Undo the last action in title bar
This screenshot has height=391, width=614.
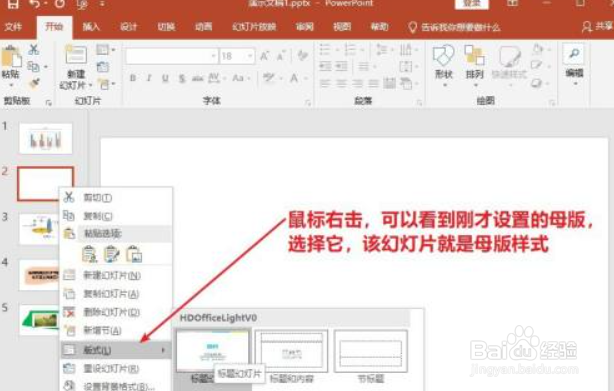tap(34, 4)
